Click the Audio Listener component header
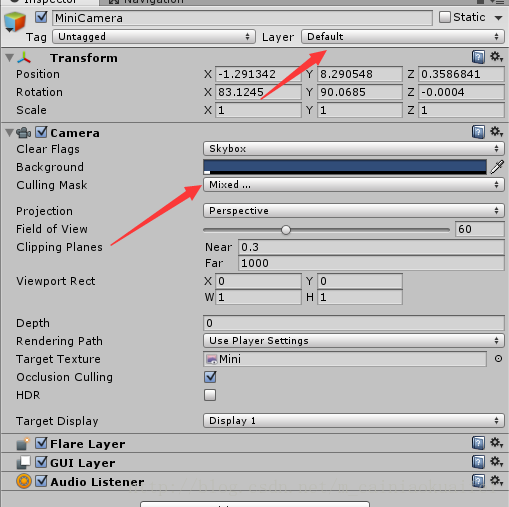Viewport: 509px width, 507px height. (254, 481)
